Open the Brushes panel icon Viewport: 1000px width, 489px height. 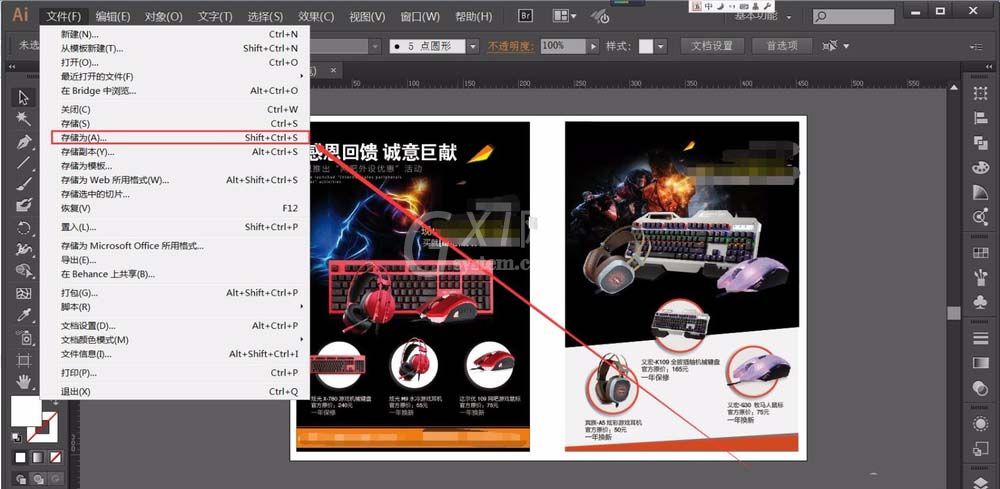pos(980,277)
